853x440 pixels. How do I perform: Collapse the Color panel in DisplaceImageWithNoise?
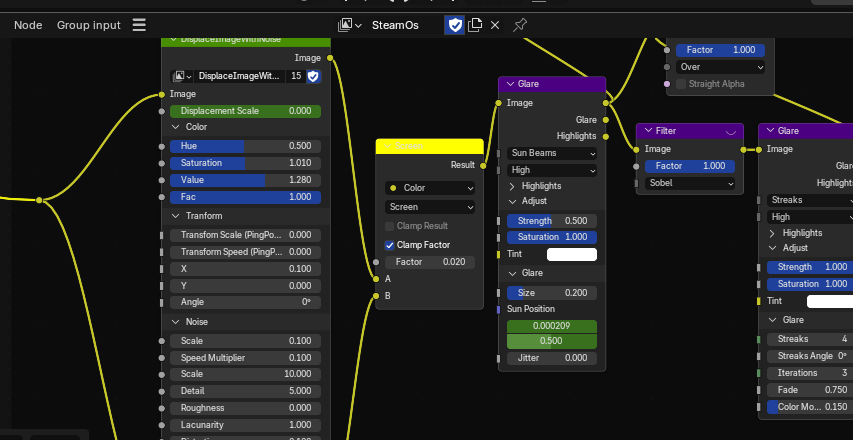click(175, 127)
